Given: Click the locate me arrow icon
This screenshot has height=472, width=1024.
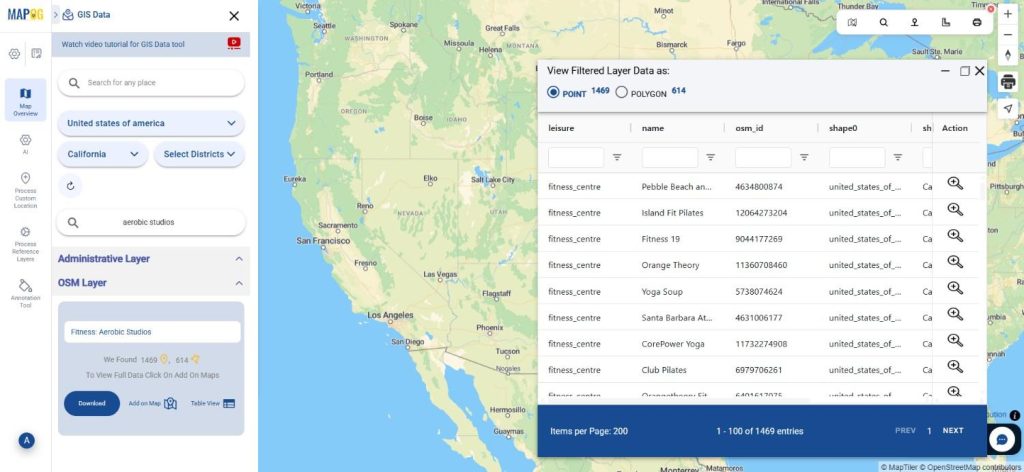Looking at the screenshot, I should click(1008, 108).
